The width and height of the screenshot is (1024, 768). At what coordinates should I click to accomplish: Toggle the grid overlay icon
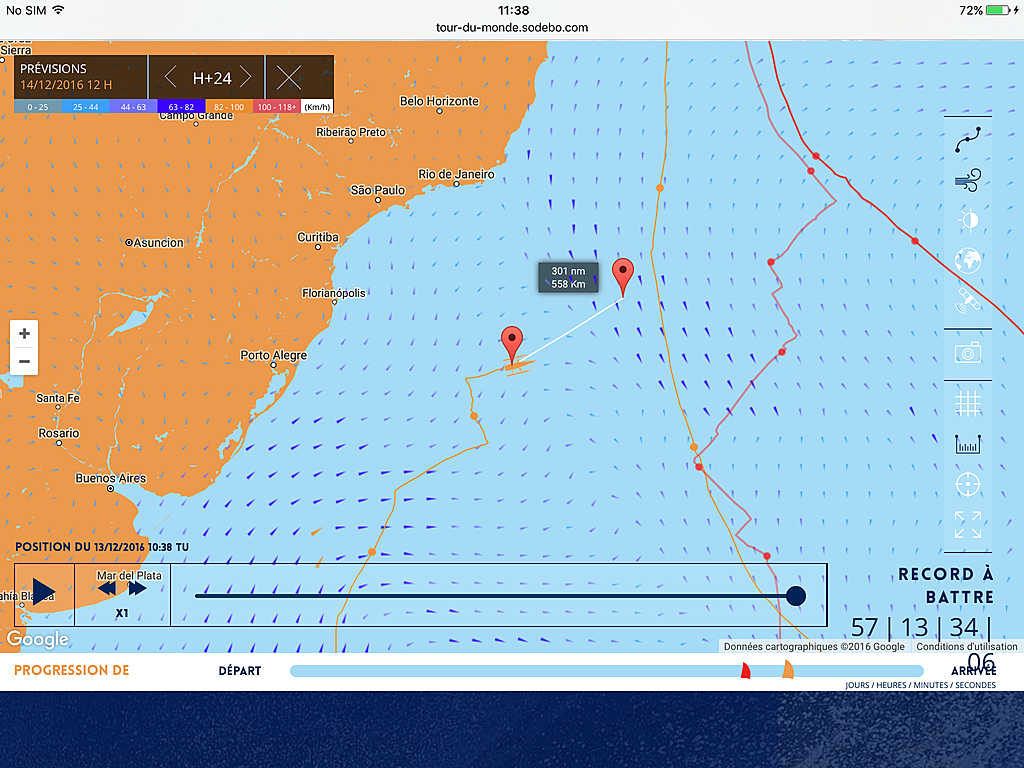(968, 403)
